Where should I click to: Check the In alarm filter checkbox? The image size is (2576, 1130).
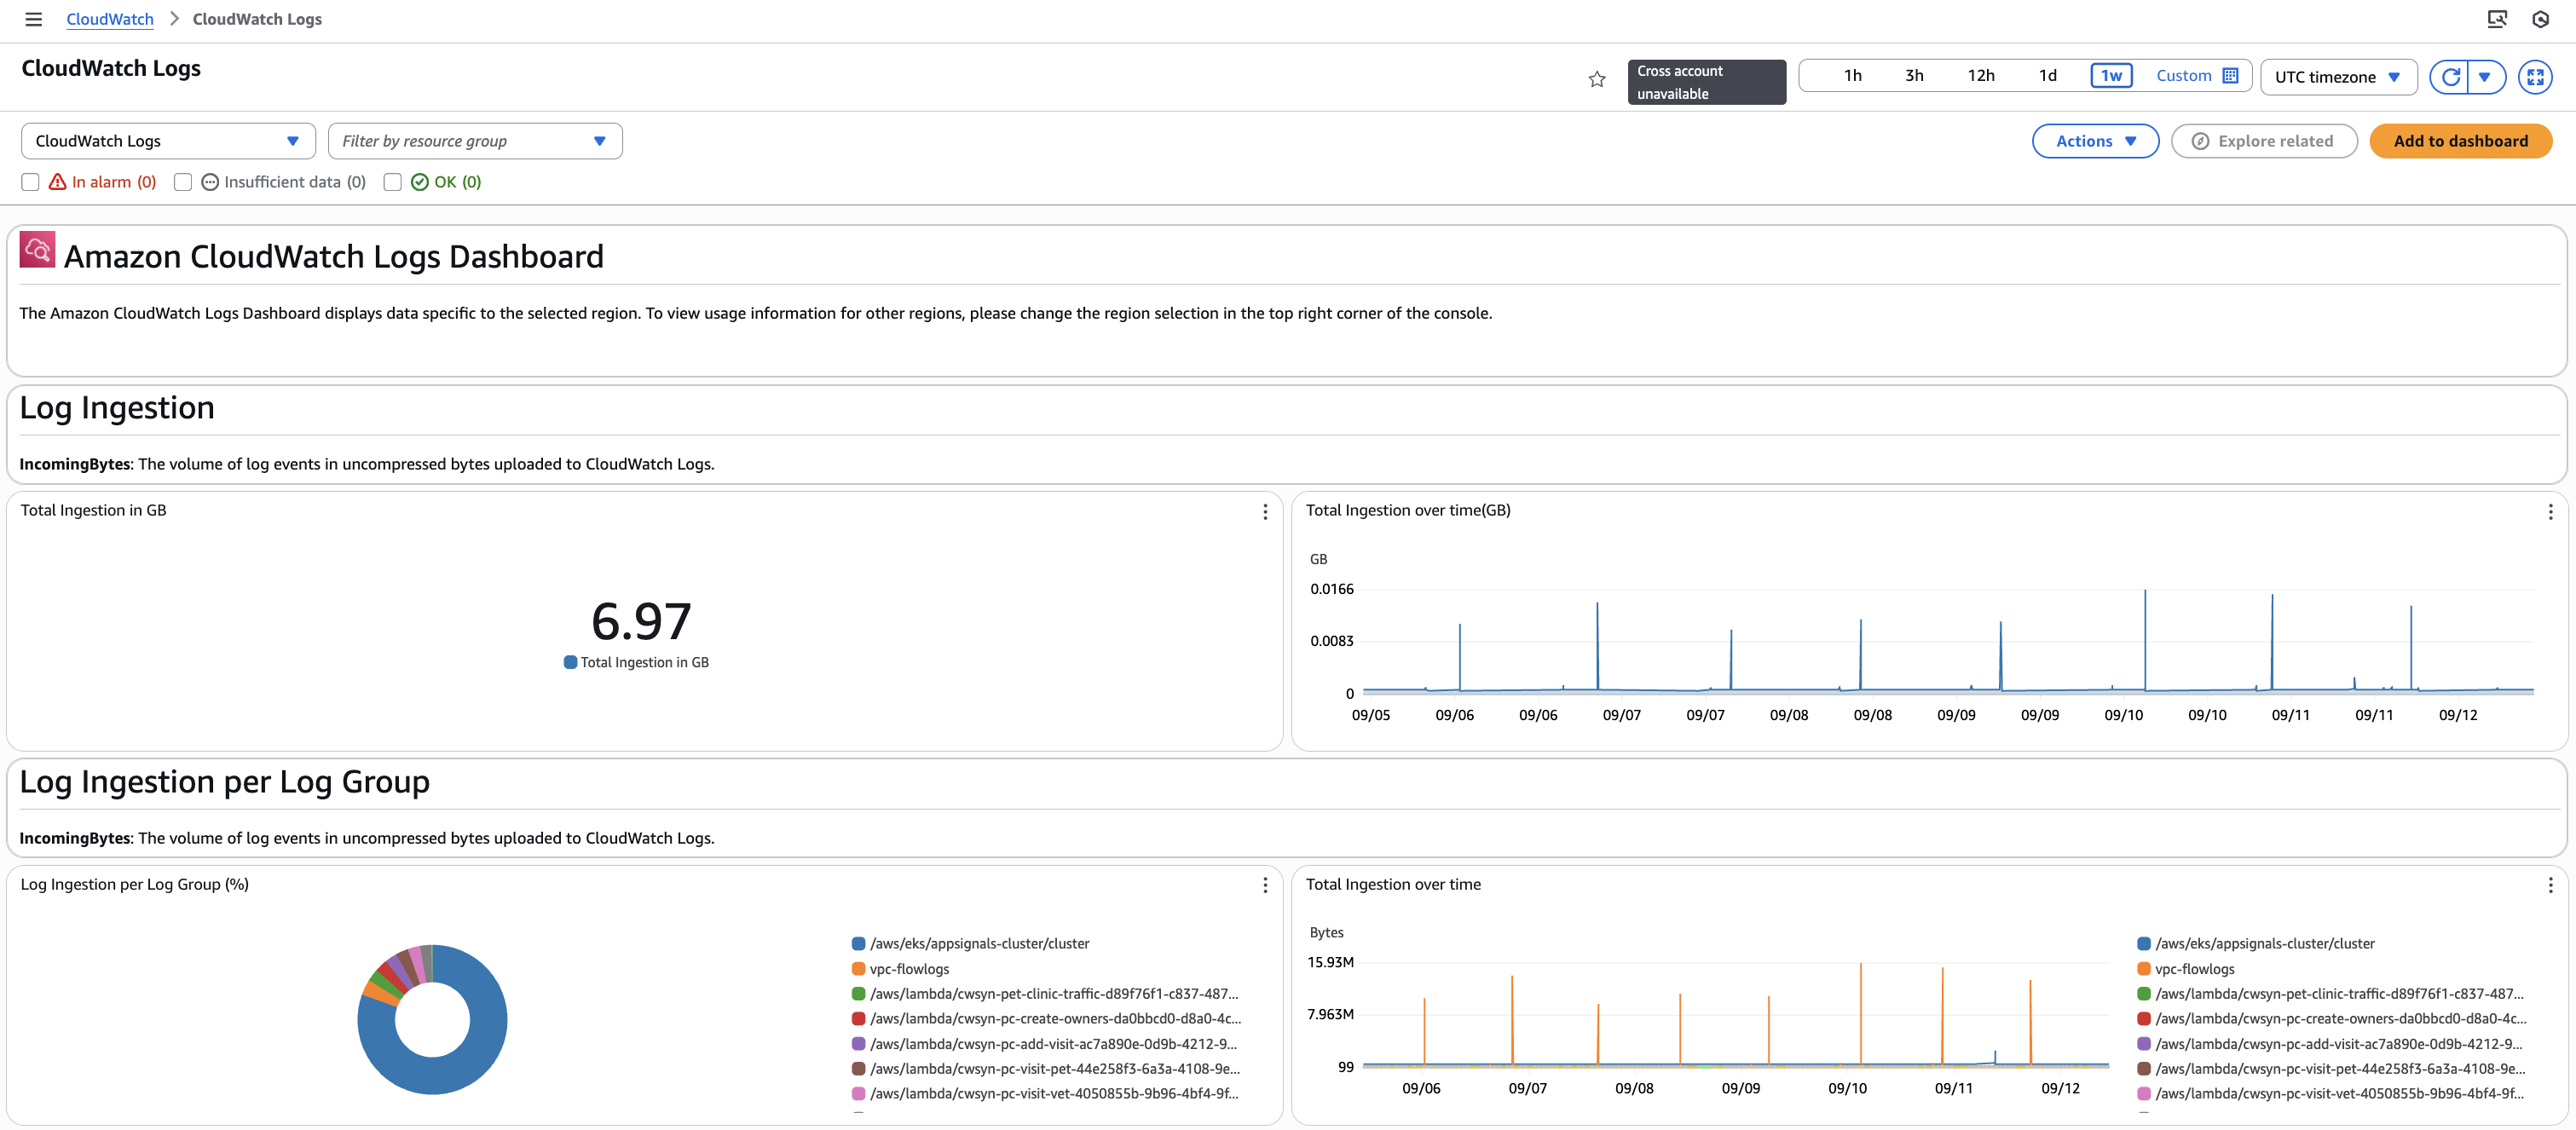29,181
